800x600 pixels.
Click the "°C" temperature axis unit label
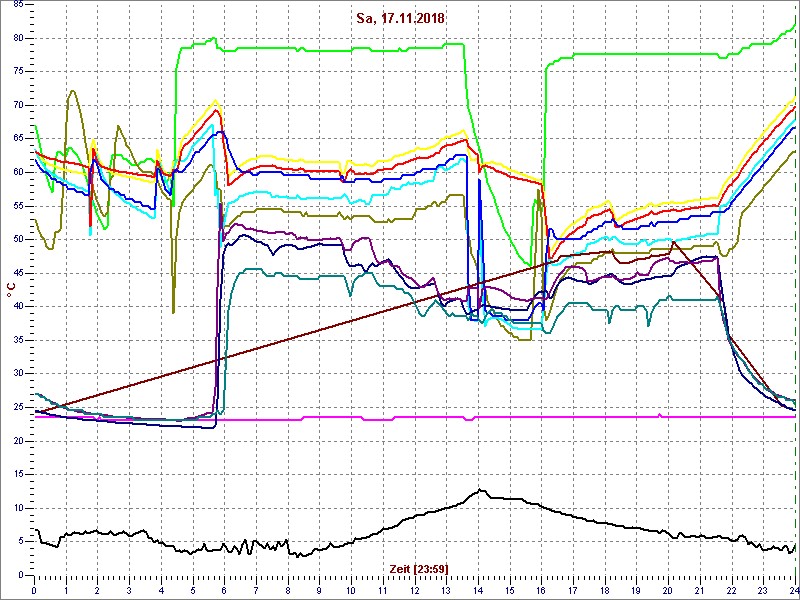(10, 290)
